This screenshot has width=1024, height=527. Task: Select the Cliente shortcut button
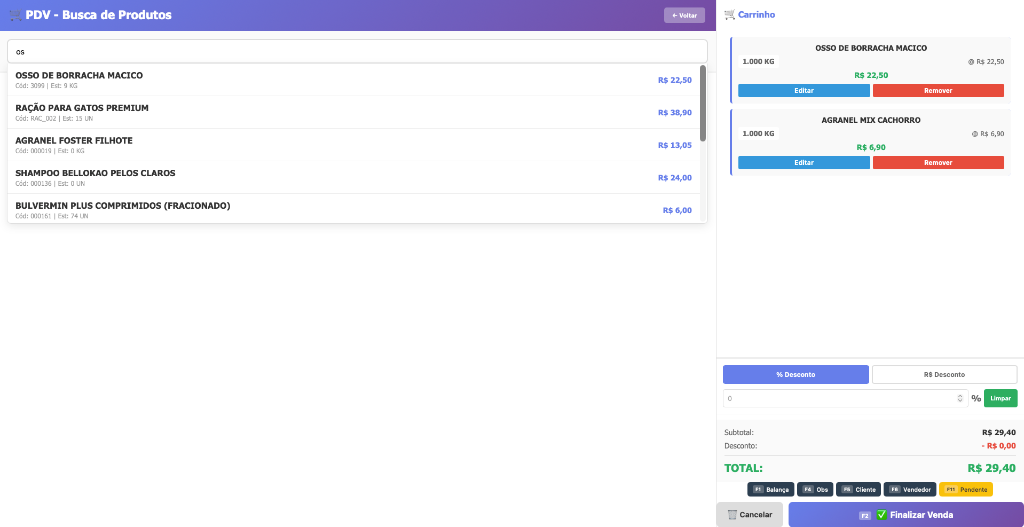coord(858,489)
